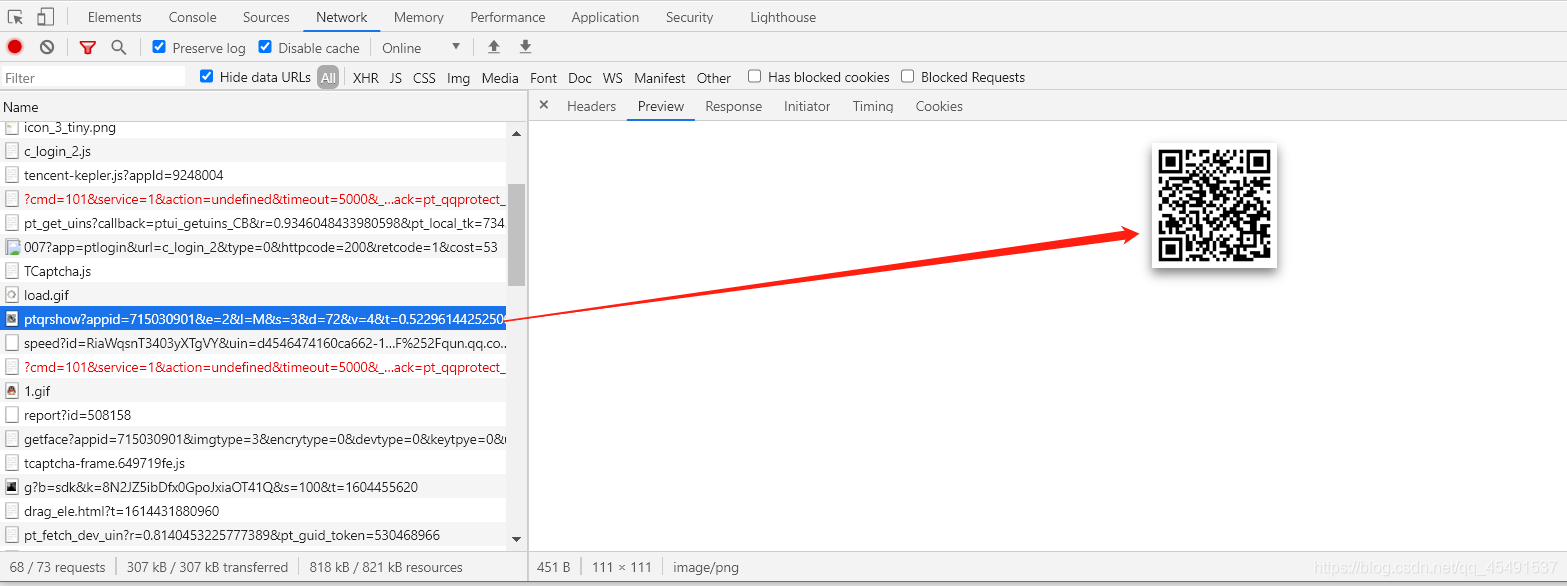
Task: Click the Name column header
Action: point(263,107)
